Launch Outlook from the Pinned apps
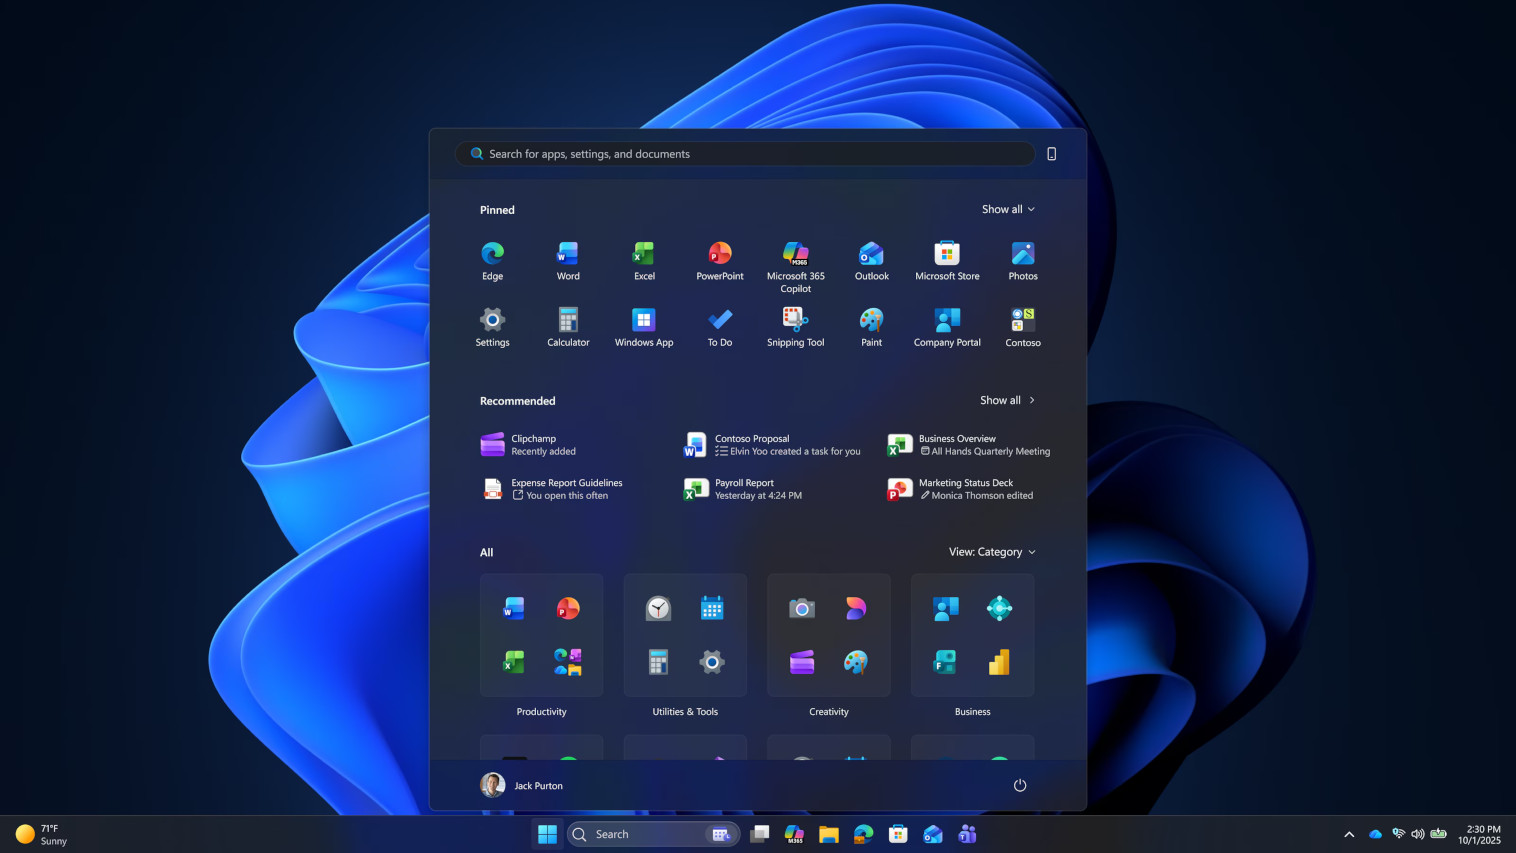Screen dimensions: 1516x853 tap(871, 261)
